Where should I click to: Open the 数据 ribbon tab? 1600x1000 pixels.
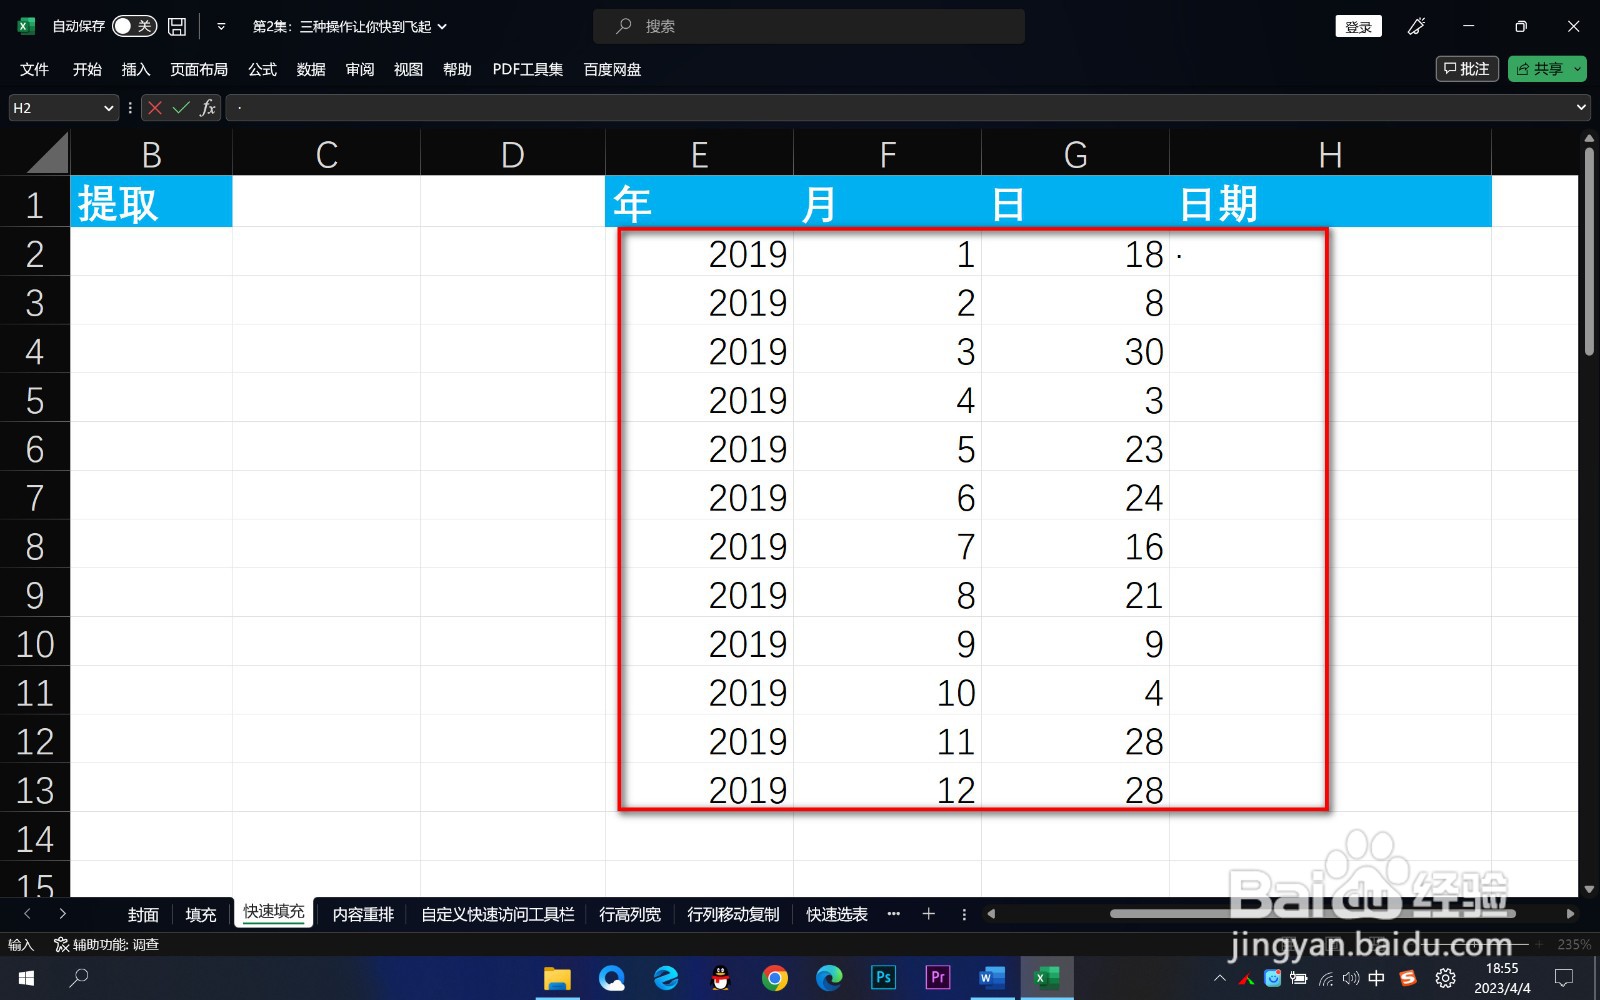point(311,69)
